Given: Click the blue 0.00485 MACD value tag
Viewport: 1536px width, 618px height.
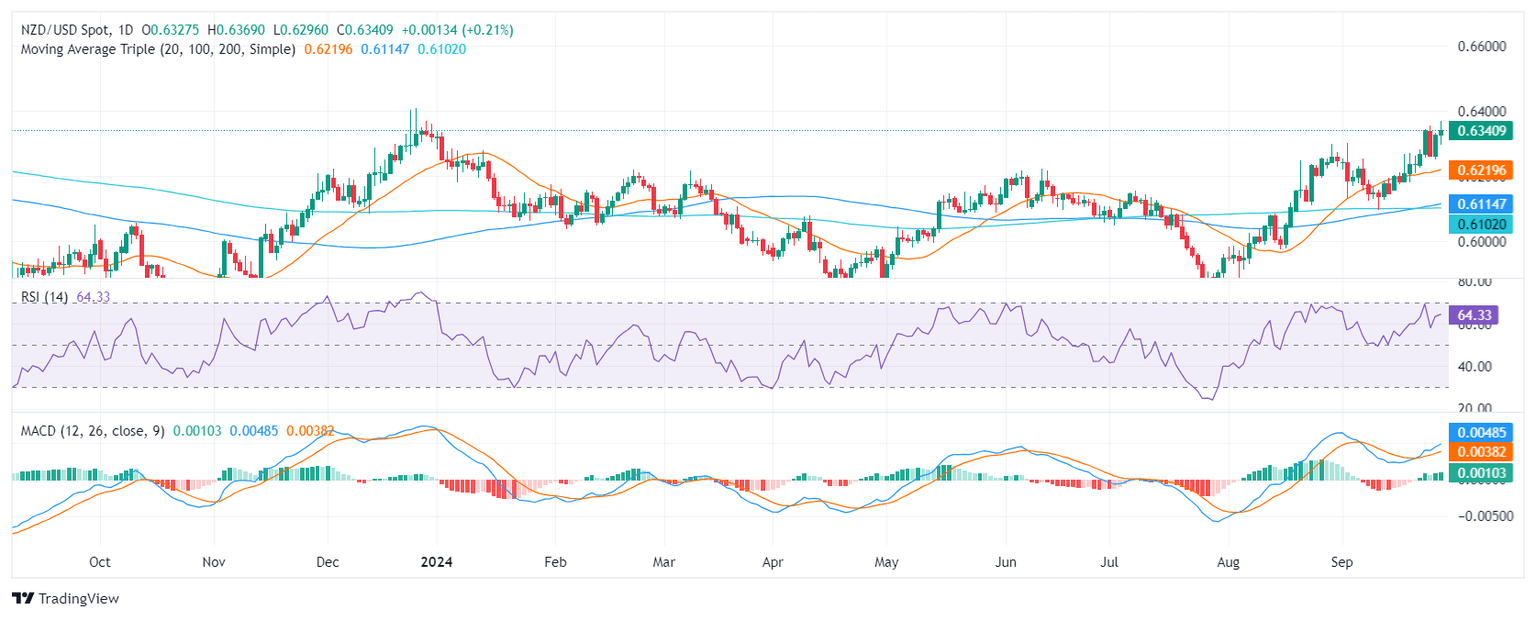Looking at the screenshot, I should pos(1482,433).
